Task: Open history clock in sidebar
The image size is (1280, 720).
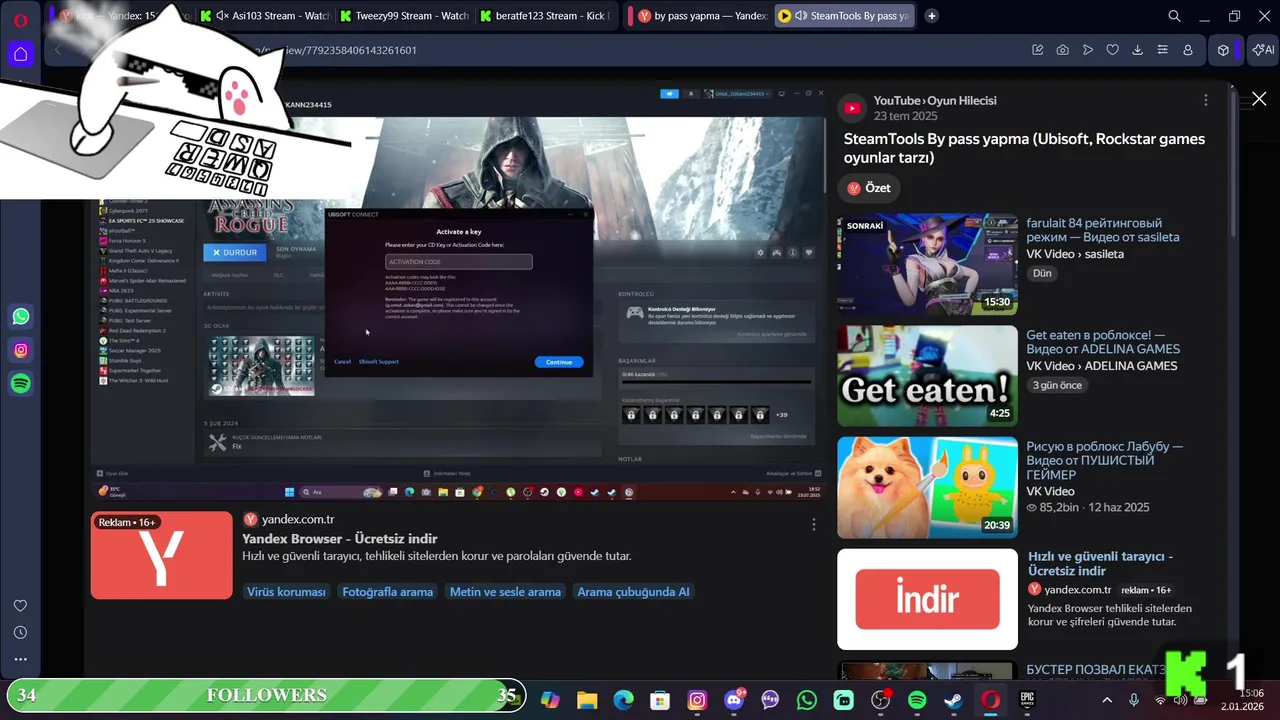Action: pos(20,633)
